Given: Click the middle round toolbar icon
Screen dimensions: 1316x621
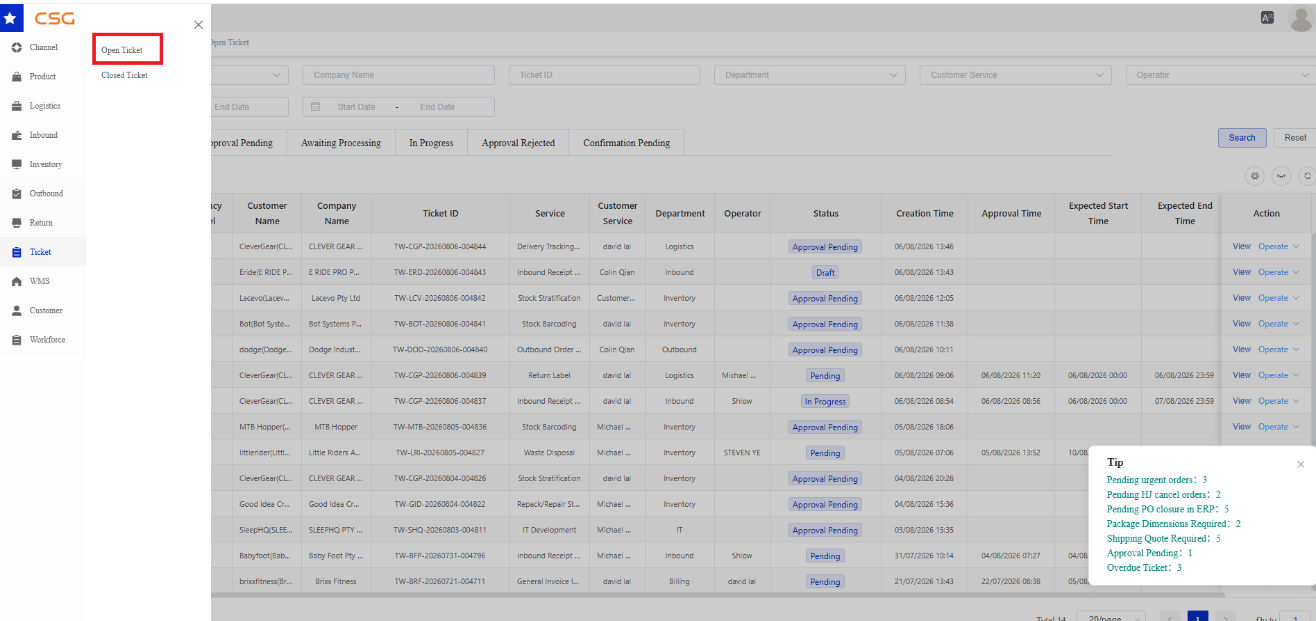Looking at the screenshot, I should 1282,176.
